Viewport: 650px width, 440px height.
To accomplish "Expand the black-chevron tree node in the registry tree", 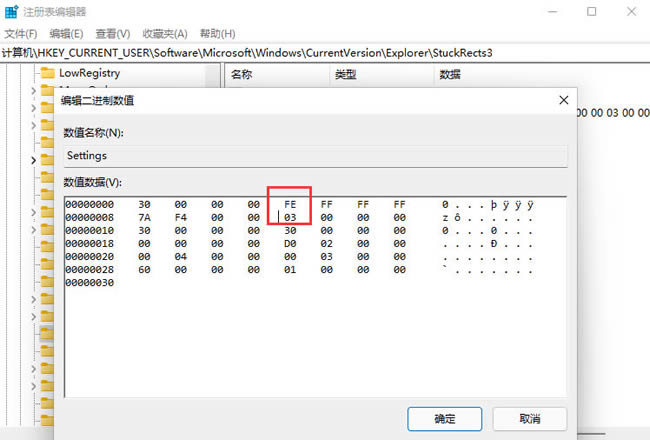I will click(x=34, y=160).
